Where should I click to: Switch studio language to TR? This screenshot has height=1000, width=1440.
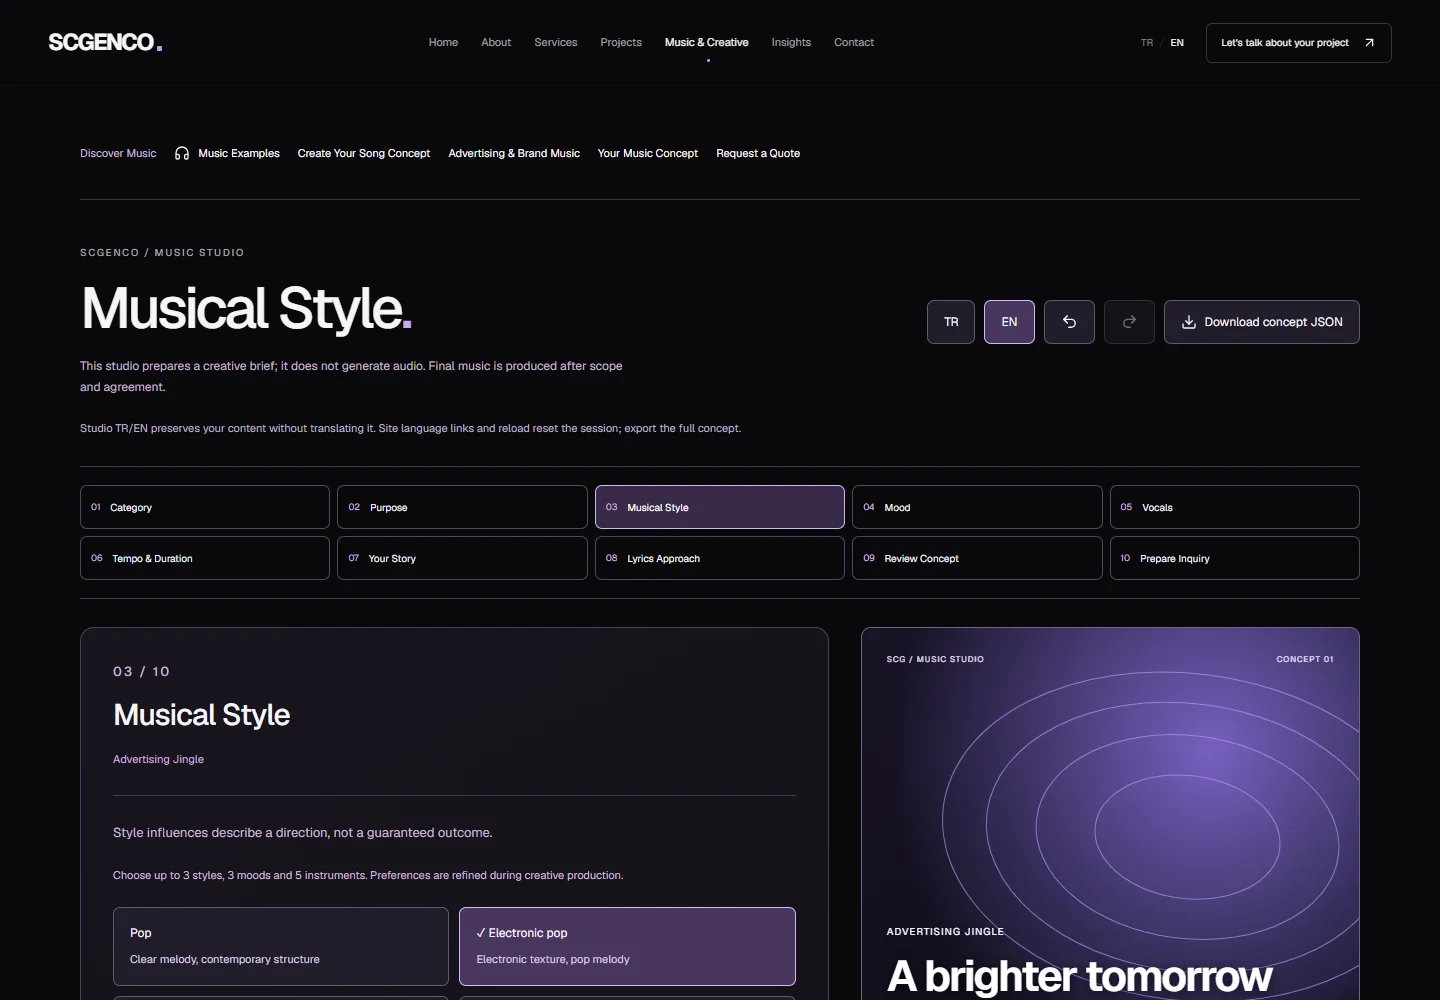tap(951, 322)
